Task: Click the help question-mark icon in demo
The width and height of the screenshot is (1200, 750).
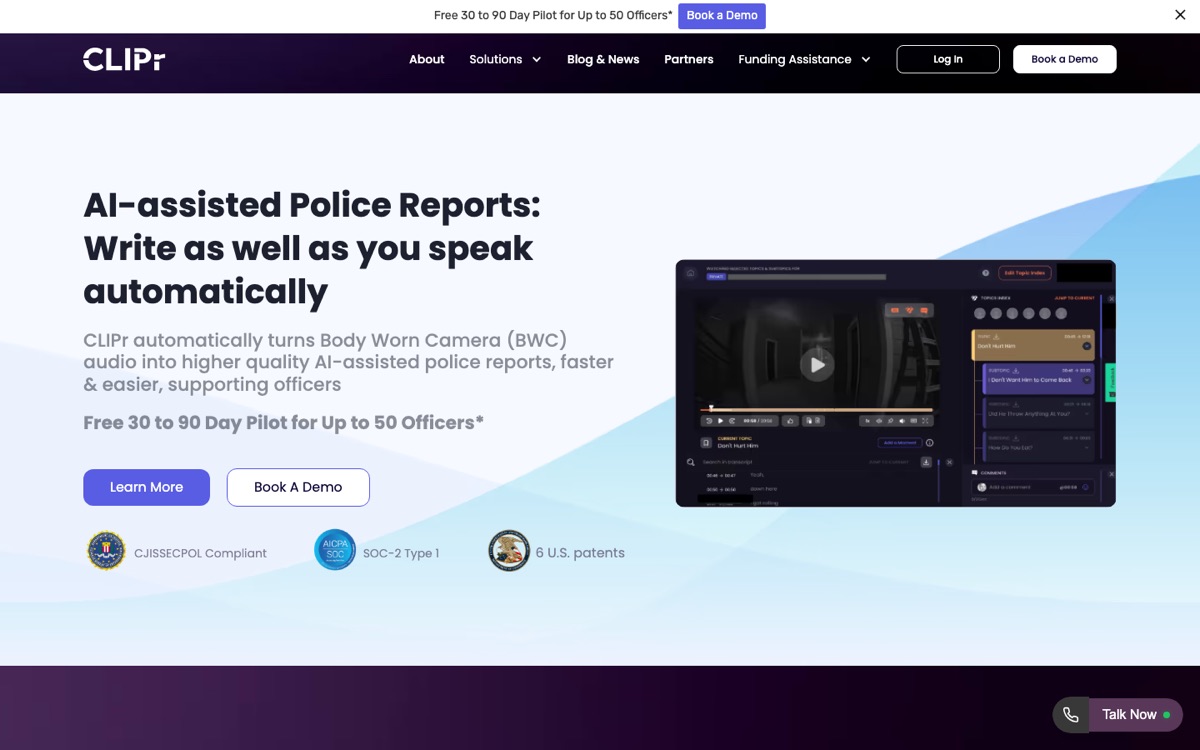Action: coord(986,273)
